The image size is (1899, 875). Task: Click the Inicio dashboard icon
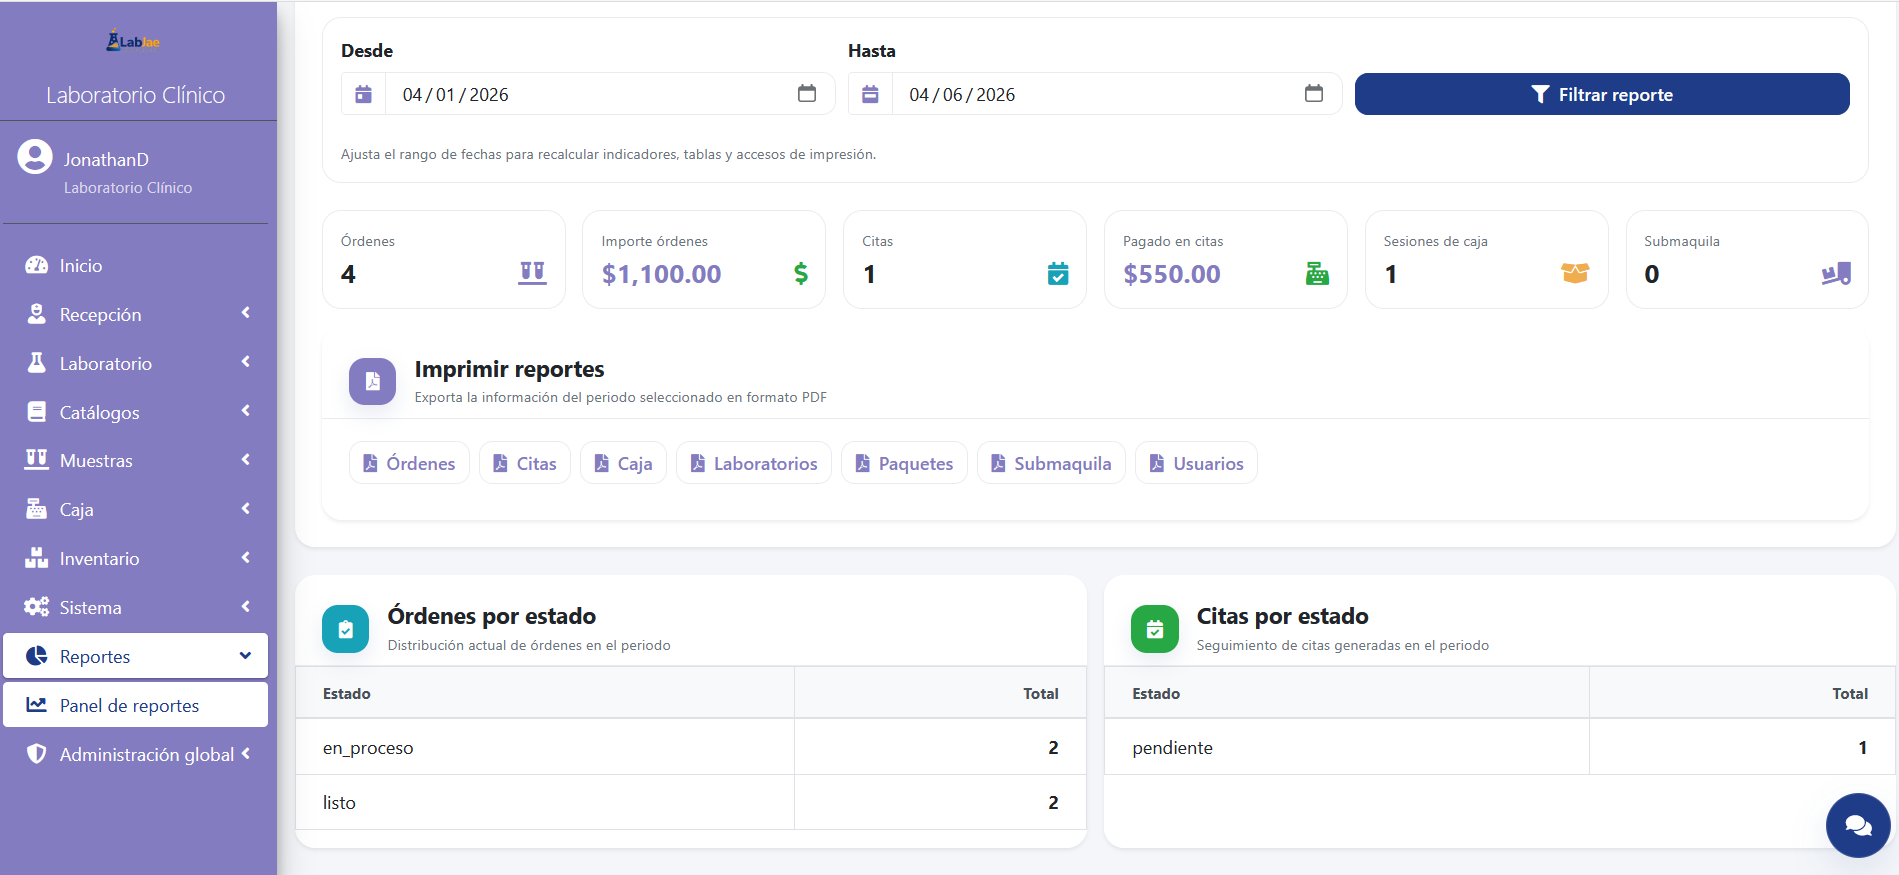37,265
